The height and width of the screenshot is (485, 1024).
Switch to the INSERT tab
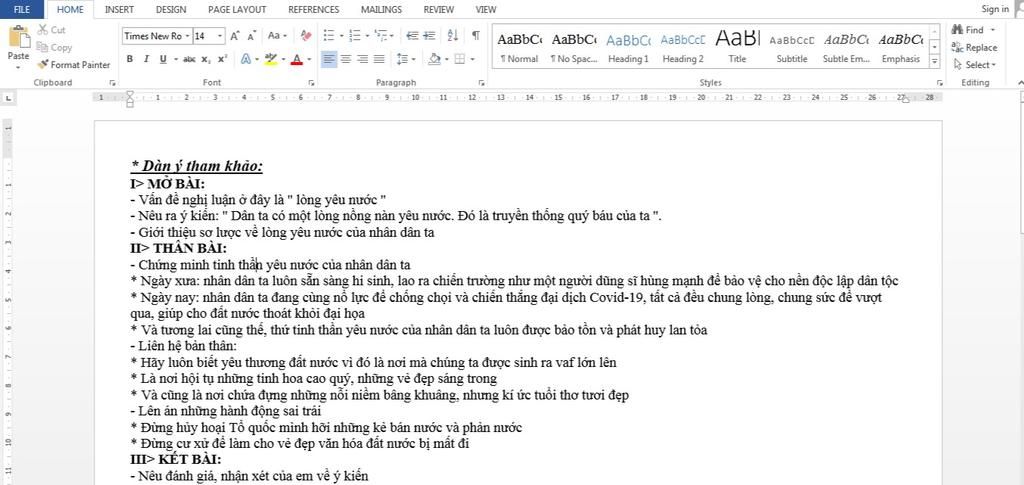(x=119, y=9)
